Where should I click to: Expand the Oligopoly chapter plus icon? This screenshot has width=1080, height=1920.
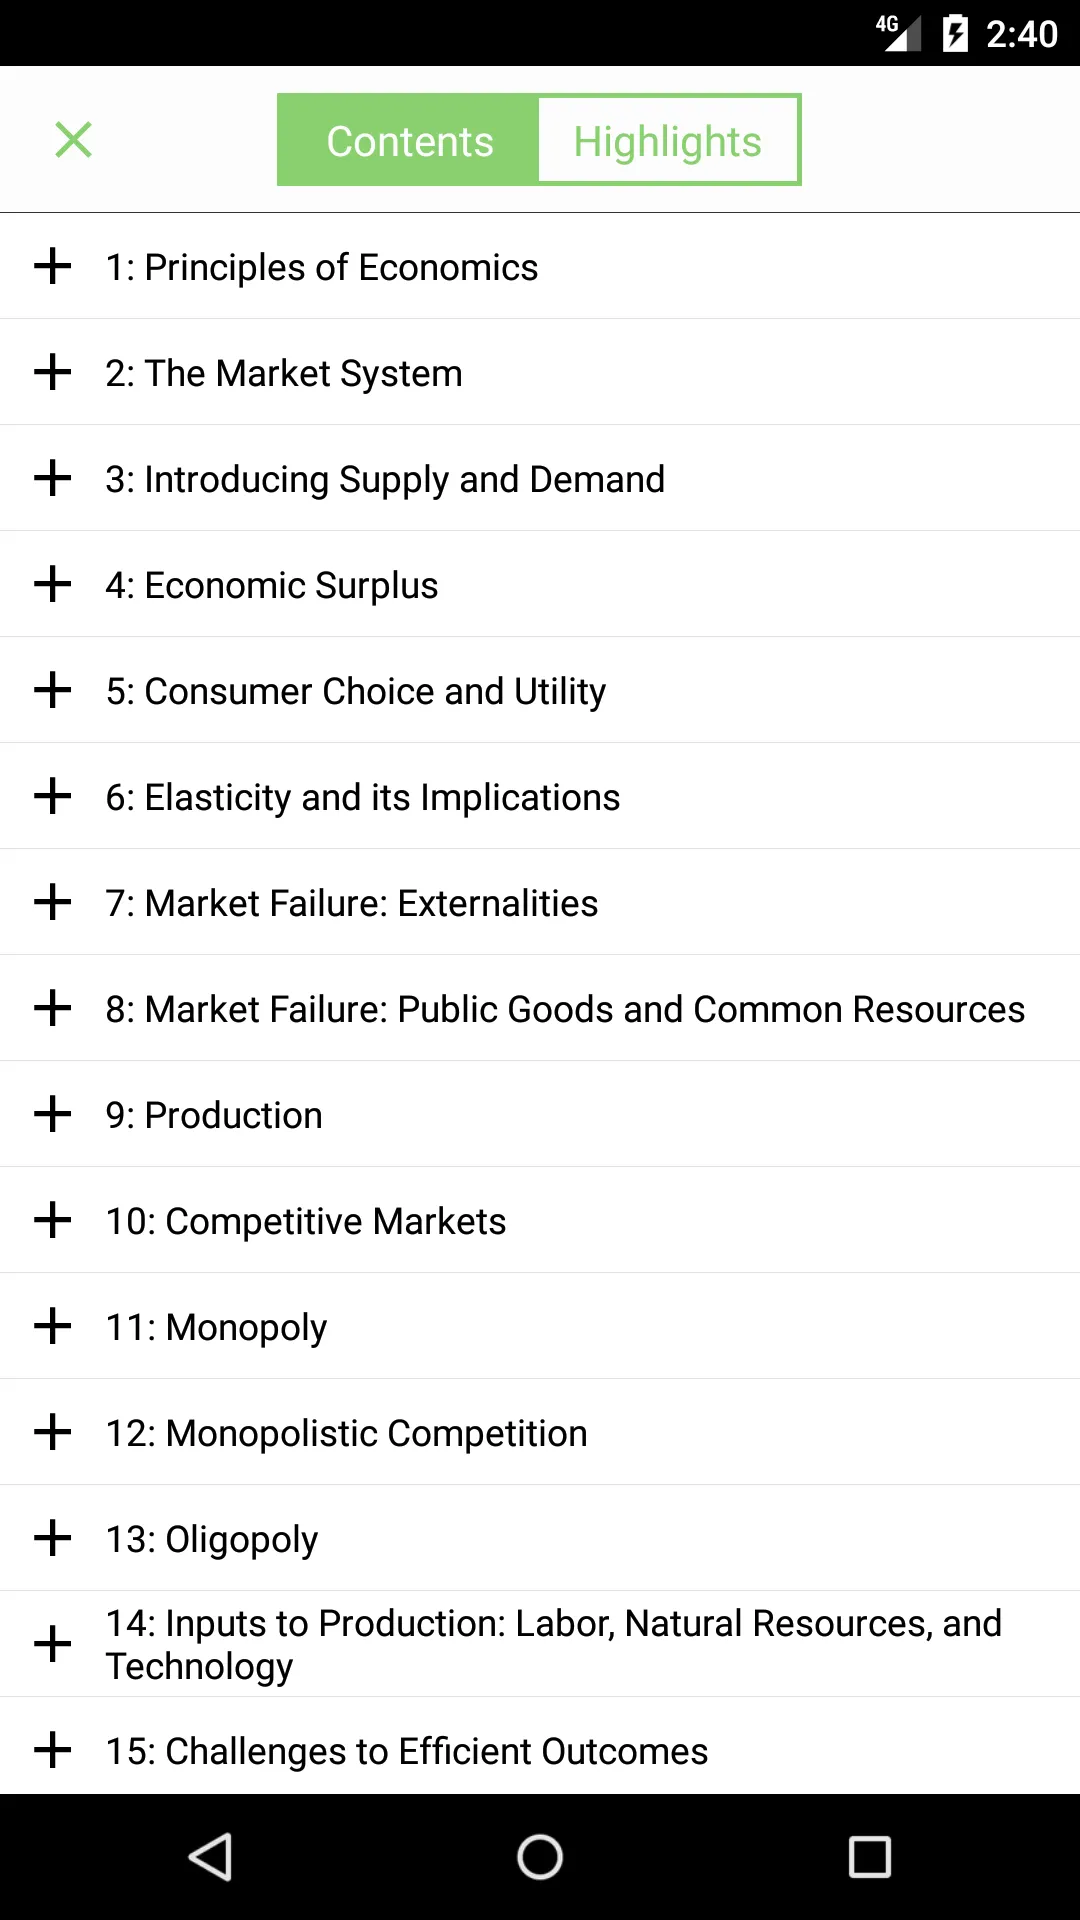[x=52, y=1538]
